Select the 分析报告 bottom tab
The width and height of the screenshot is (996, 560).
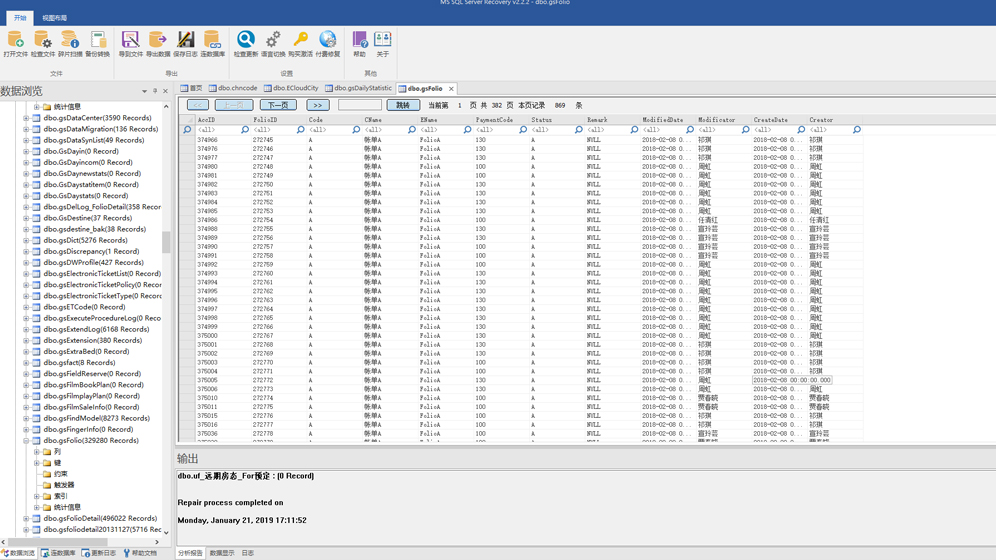coord(190,553)
